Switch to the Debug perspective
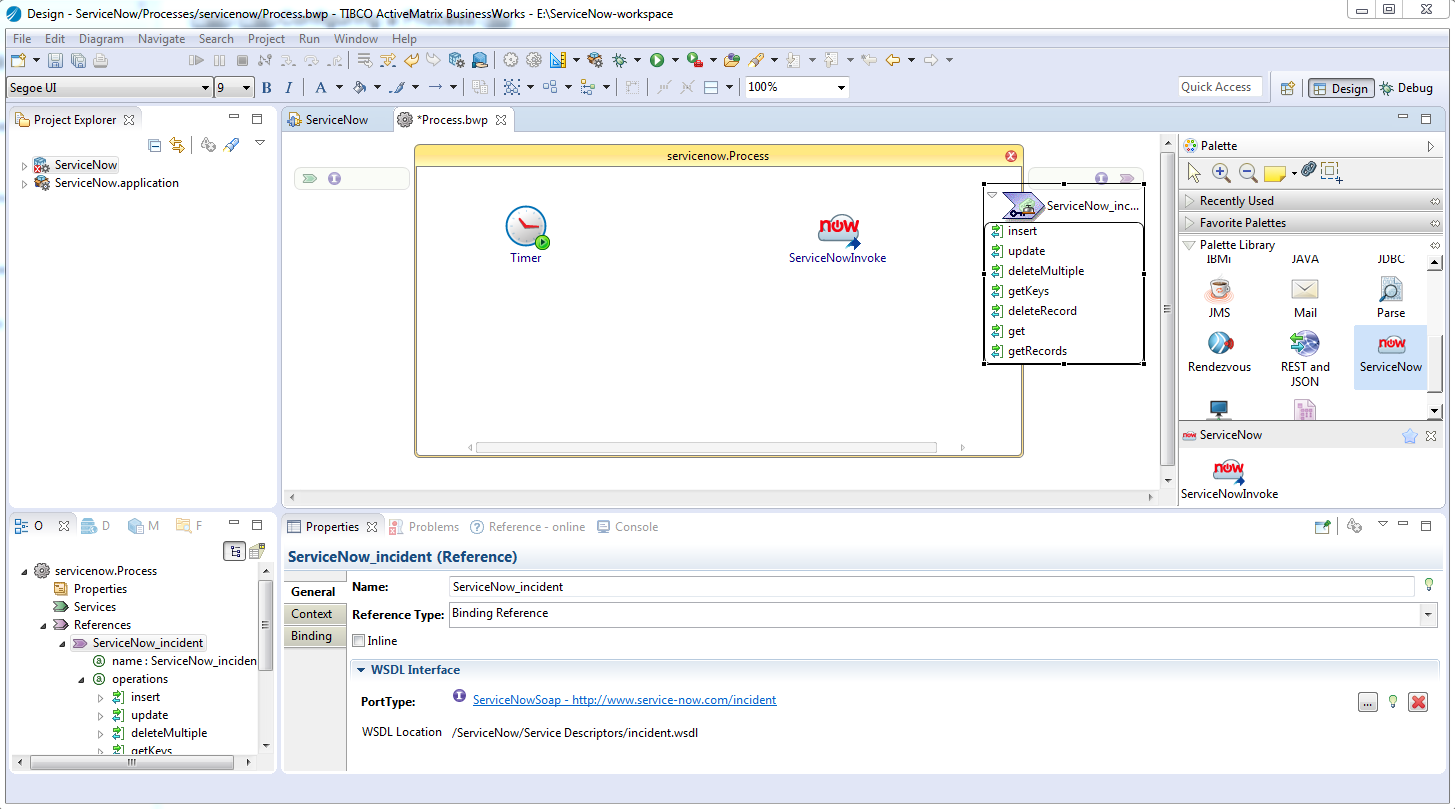The image size is (1455, 809). (x=1406, y=88)
